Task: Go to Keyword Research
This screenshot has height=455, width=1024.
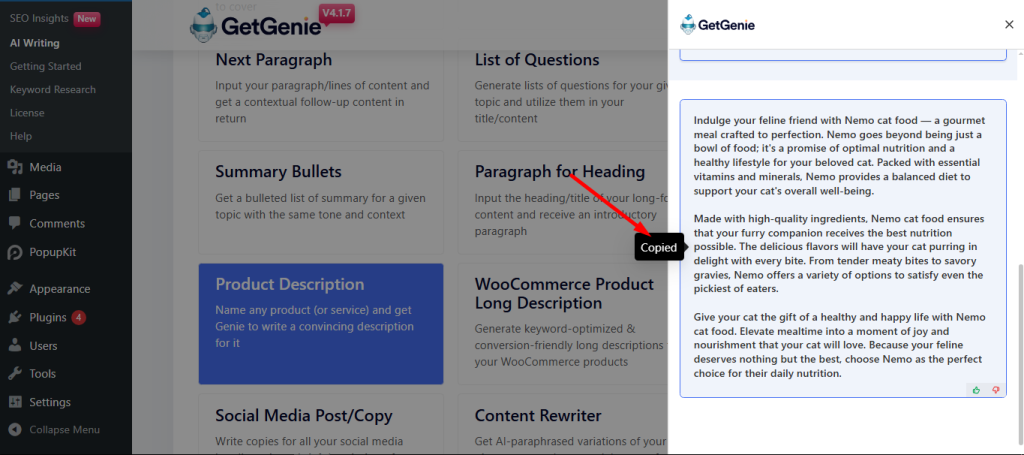Action: point(53,89)
